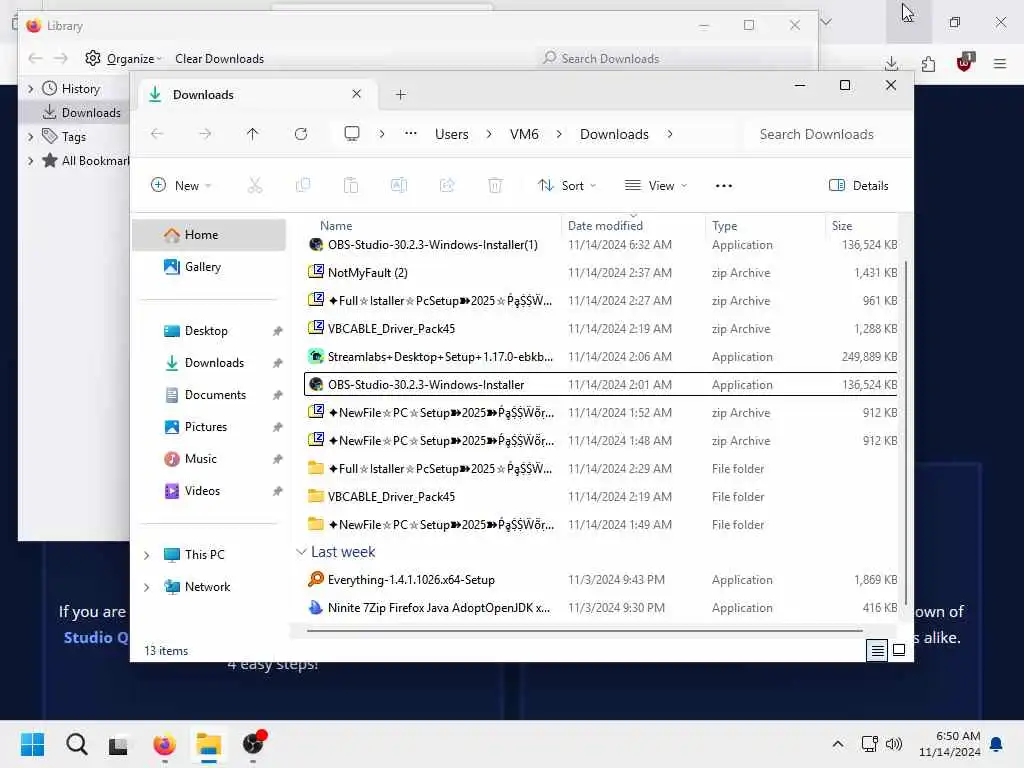The image size is (1024, 768).
Task: Add a new Explorer tab with plus icon
Action: click(401, 95)
